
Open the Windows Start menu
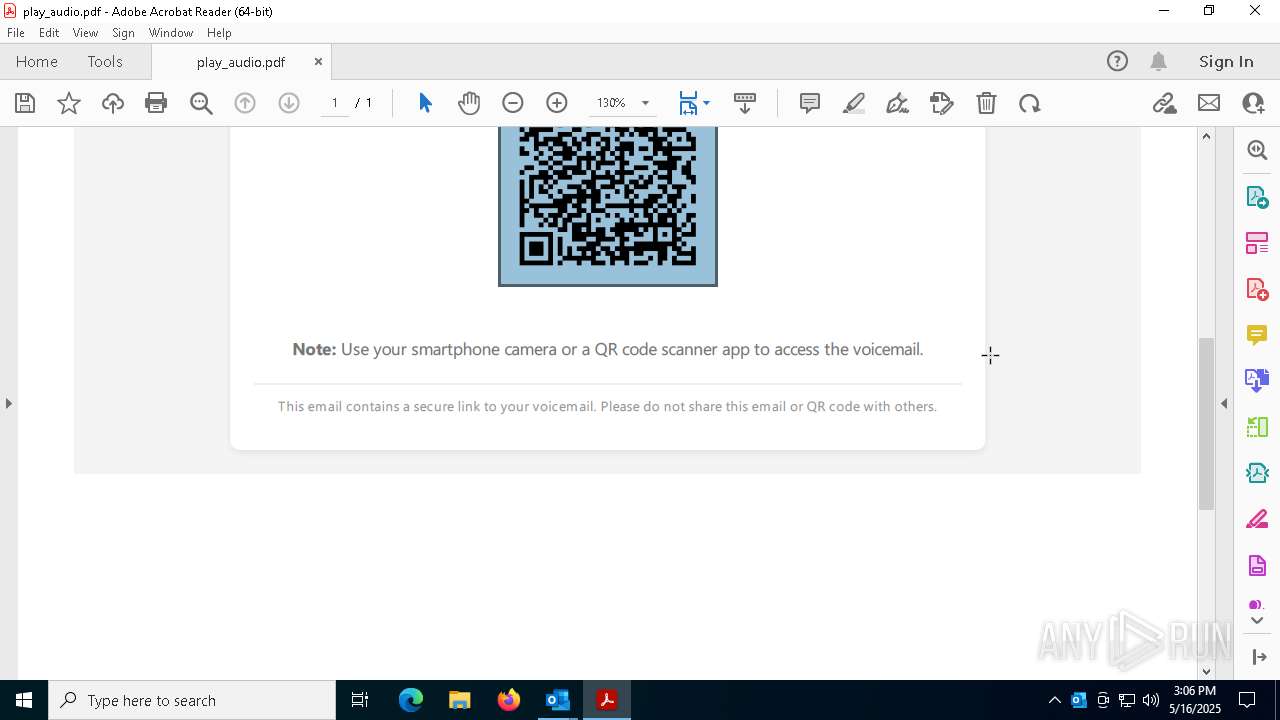coord(24,700)
